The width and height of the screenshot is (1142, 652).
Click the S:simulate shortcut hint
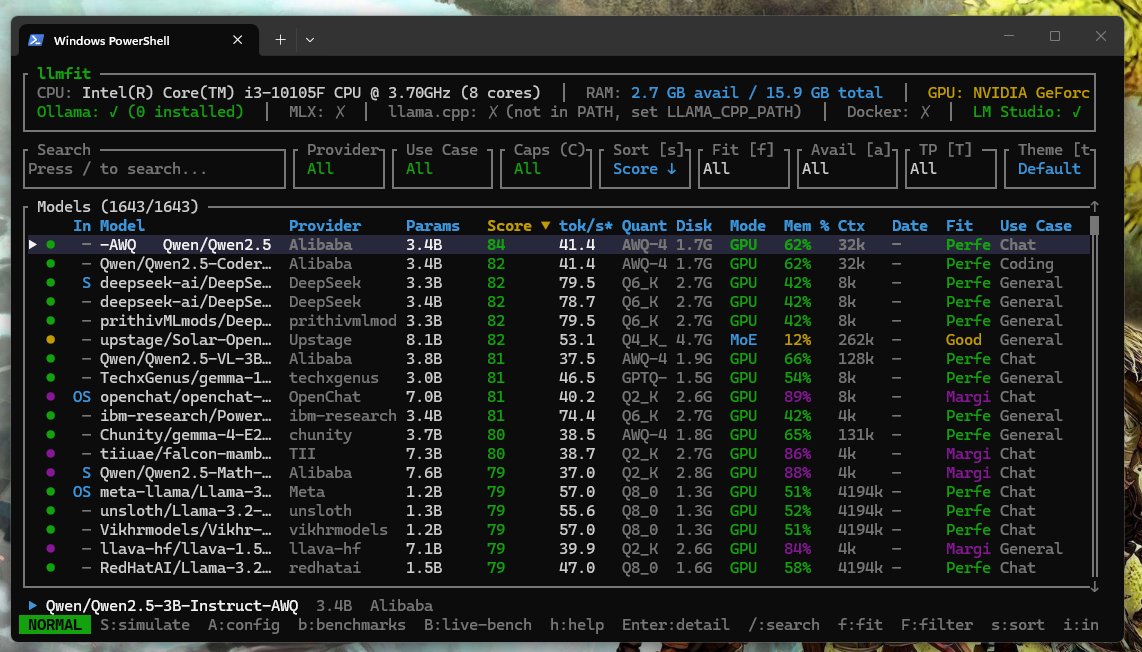tap(145, 624)
